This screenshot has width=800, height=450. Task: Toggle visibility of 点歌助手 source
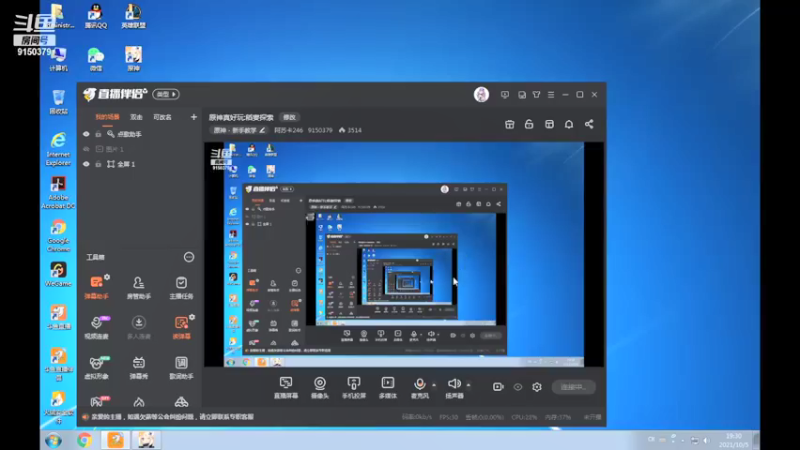tap(86, 134)
